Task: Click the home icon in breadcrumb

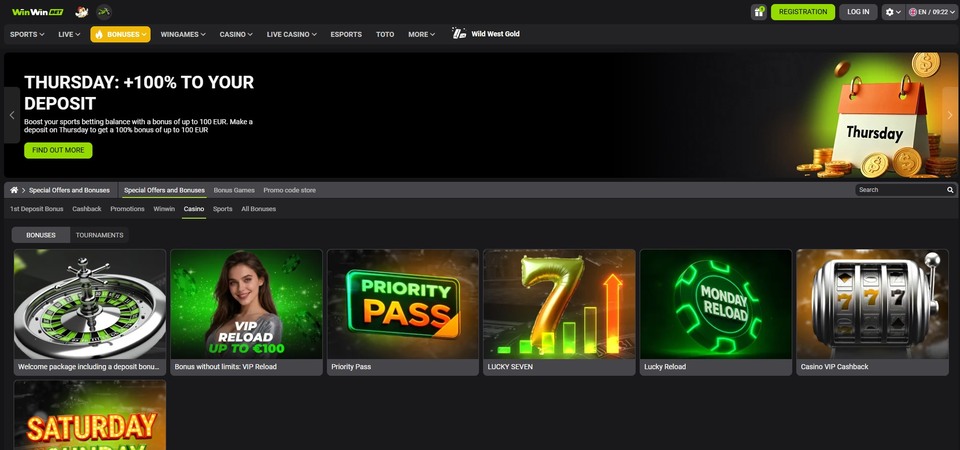Action: [14, 190]
